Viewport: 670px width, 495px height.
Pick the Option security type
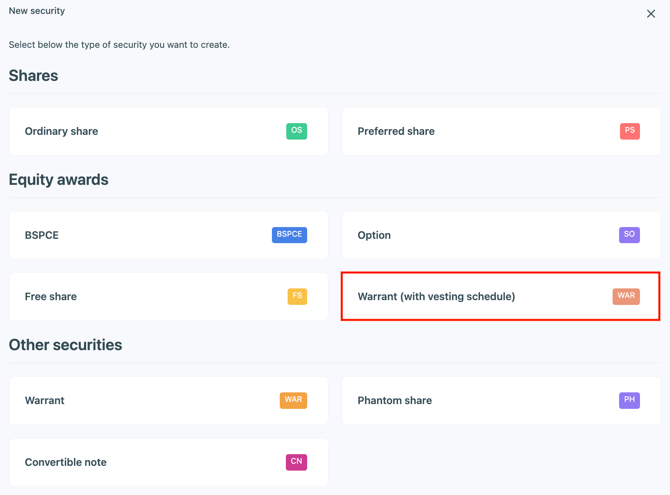pos(470,236)
